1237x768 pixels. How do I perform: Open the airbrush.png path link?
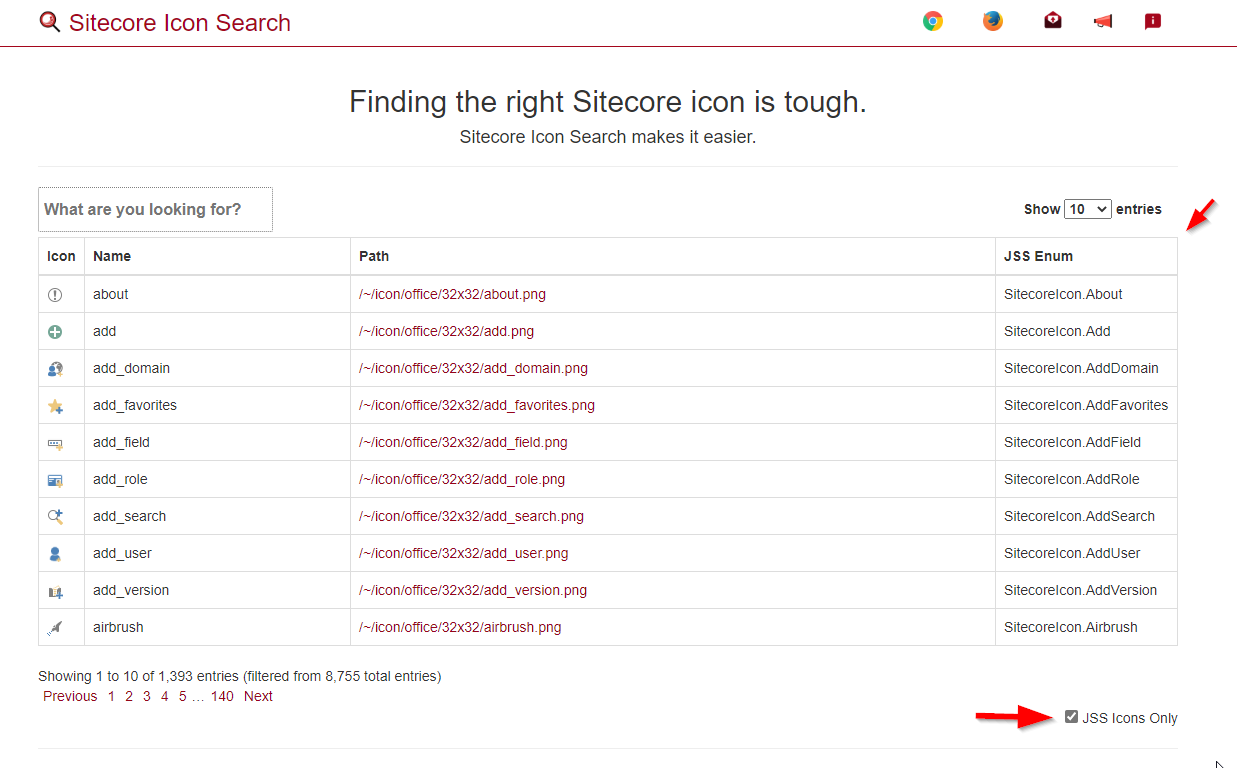pos(460,627)
